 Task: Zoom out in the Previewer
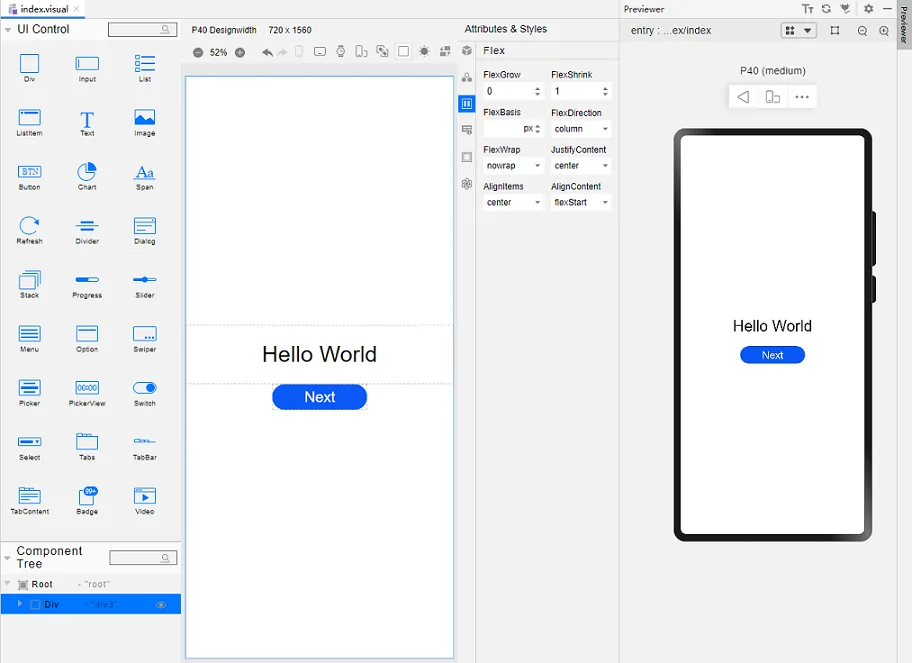coord(862,31)
